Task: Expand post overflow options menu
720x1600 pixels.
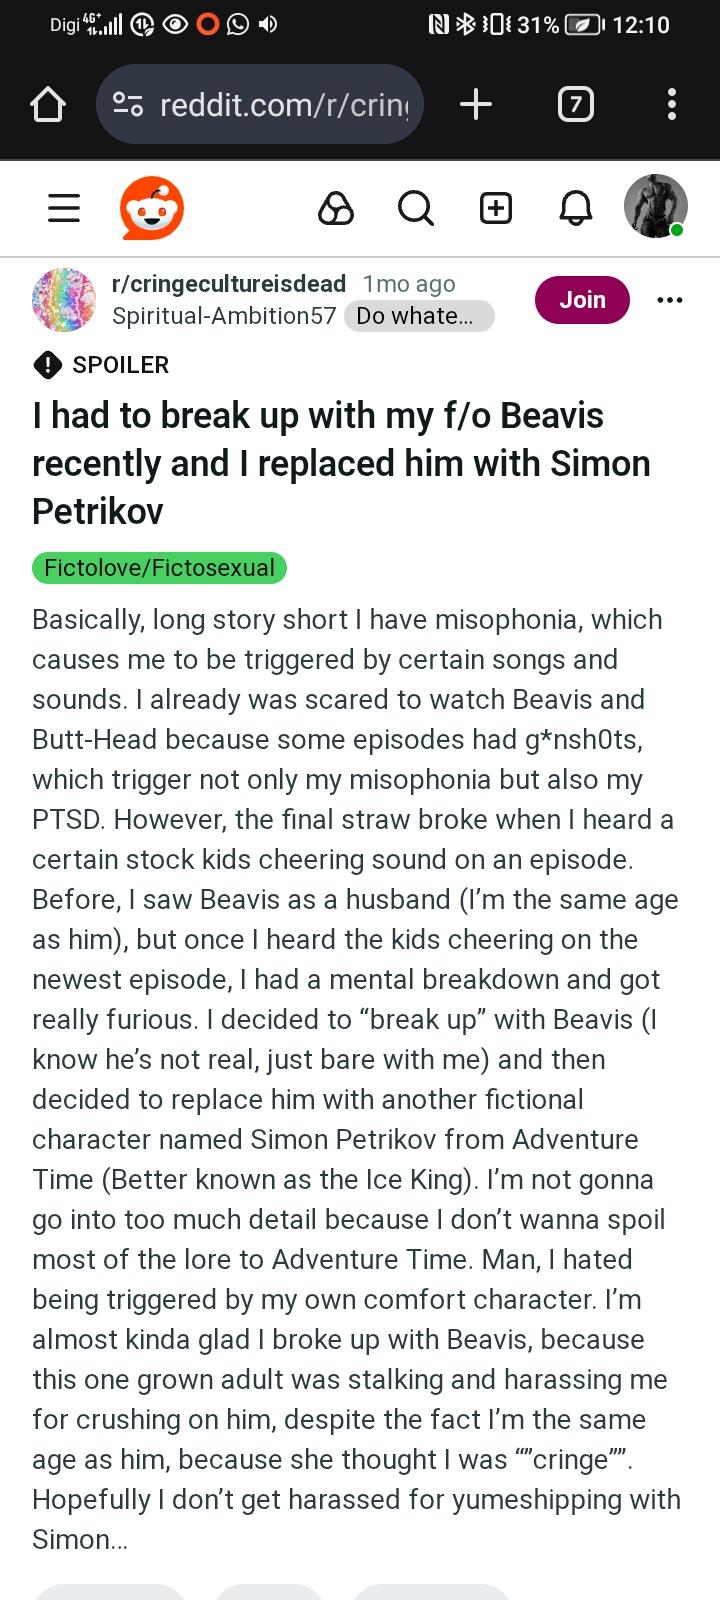Action: click(669, 300)
